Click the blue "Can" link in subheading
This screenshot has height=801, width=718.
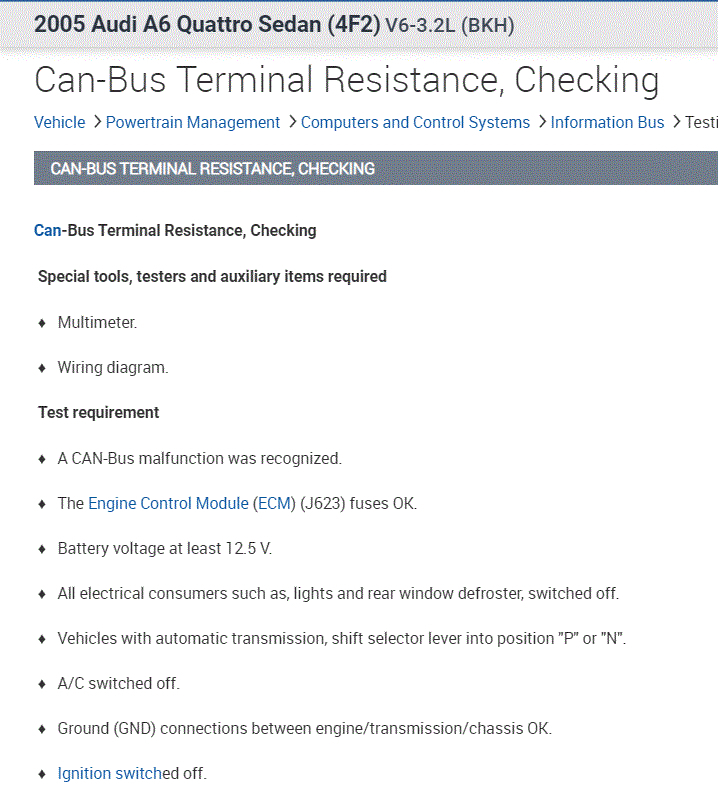pos(48,231)
